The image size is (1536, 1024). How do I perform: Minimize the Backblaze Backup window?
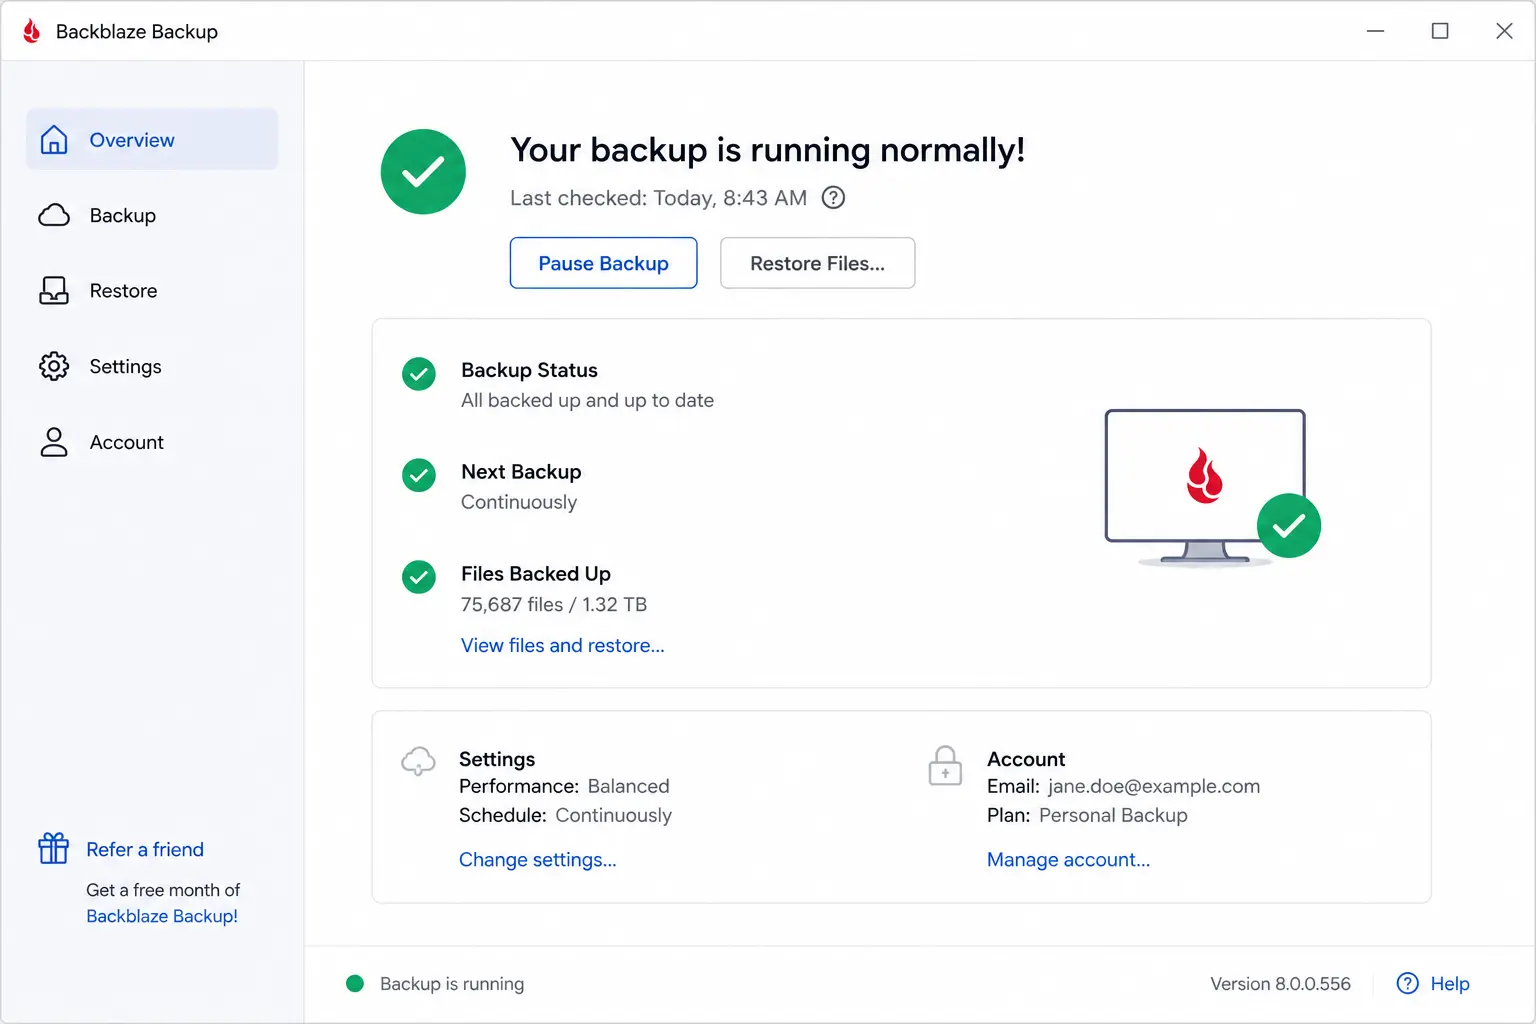[x=1376, y=31]
